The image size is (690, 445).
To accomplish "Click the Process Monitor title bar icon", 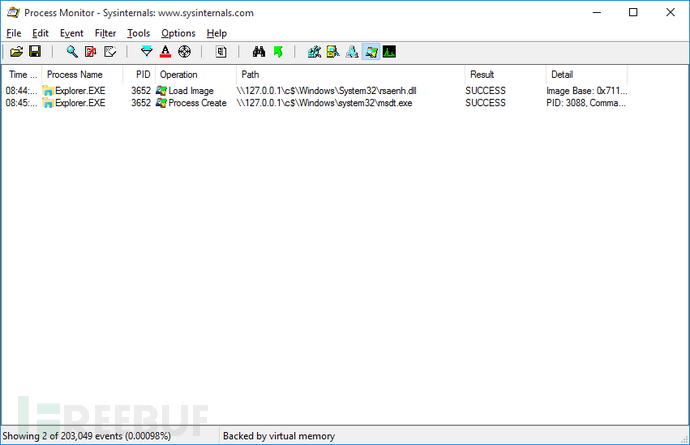I will pos(13,12).
